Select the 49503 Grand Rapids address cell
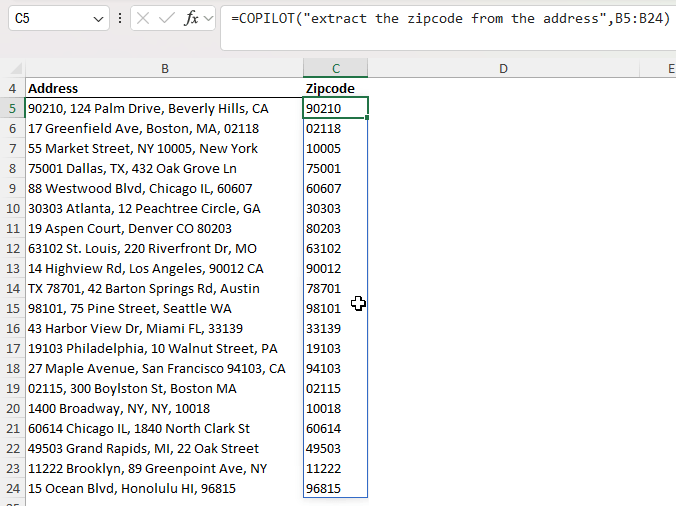Viewport: 676px width, 506px height. (x=164, y=448)
